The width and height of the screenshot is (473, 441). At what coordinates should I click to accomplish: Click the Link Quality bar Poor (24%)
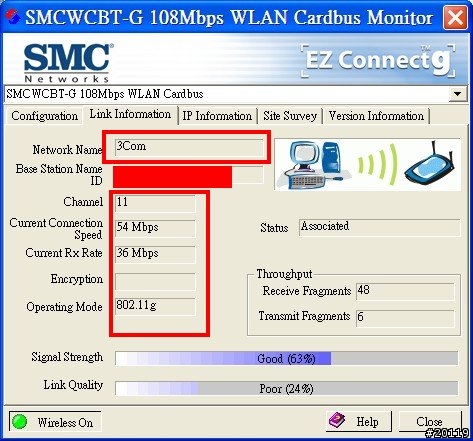pyautogui.click(x=287, y=388)
